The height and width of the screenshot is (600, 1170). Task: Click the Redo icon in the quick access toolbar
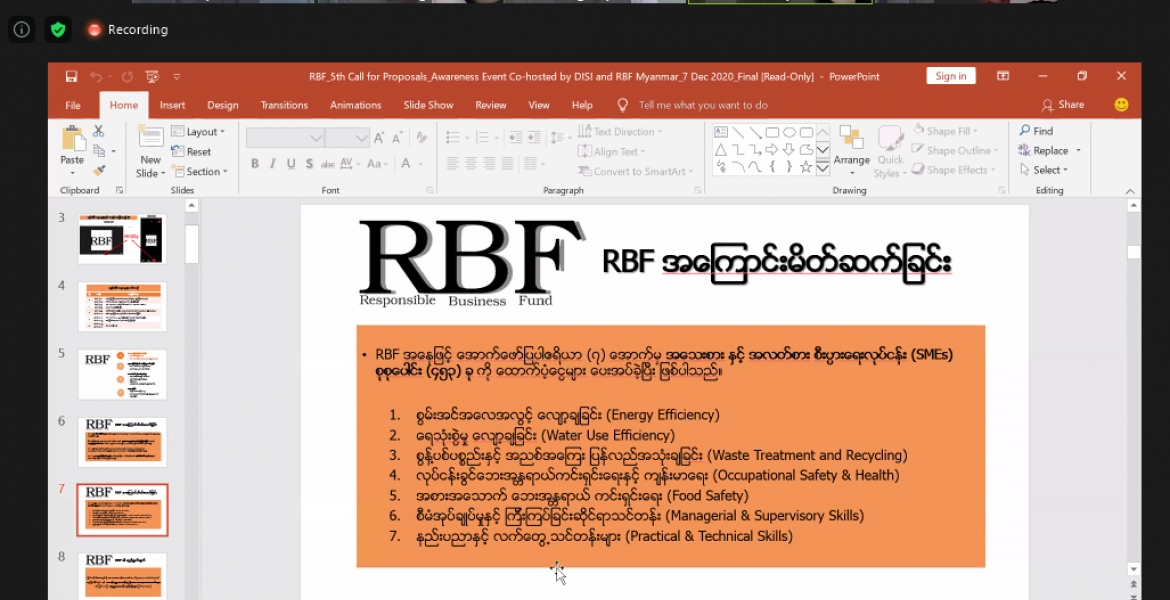(127, 76)
